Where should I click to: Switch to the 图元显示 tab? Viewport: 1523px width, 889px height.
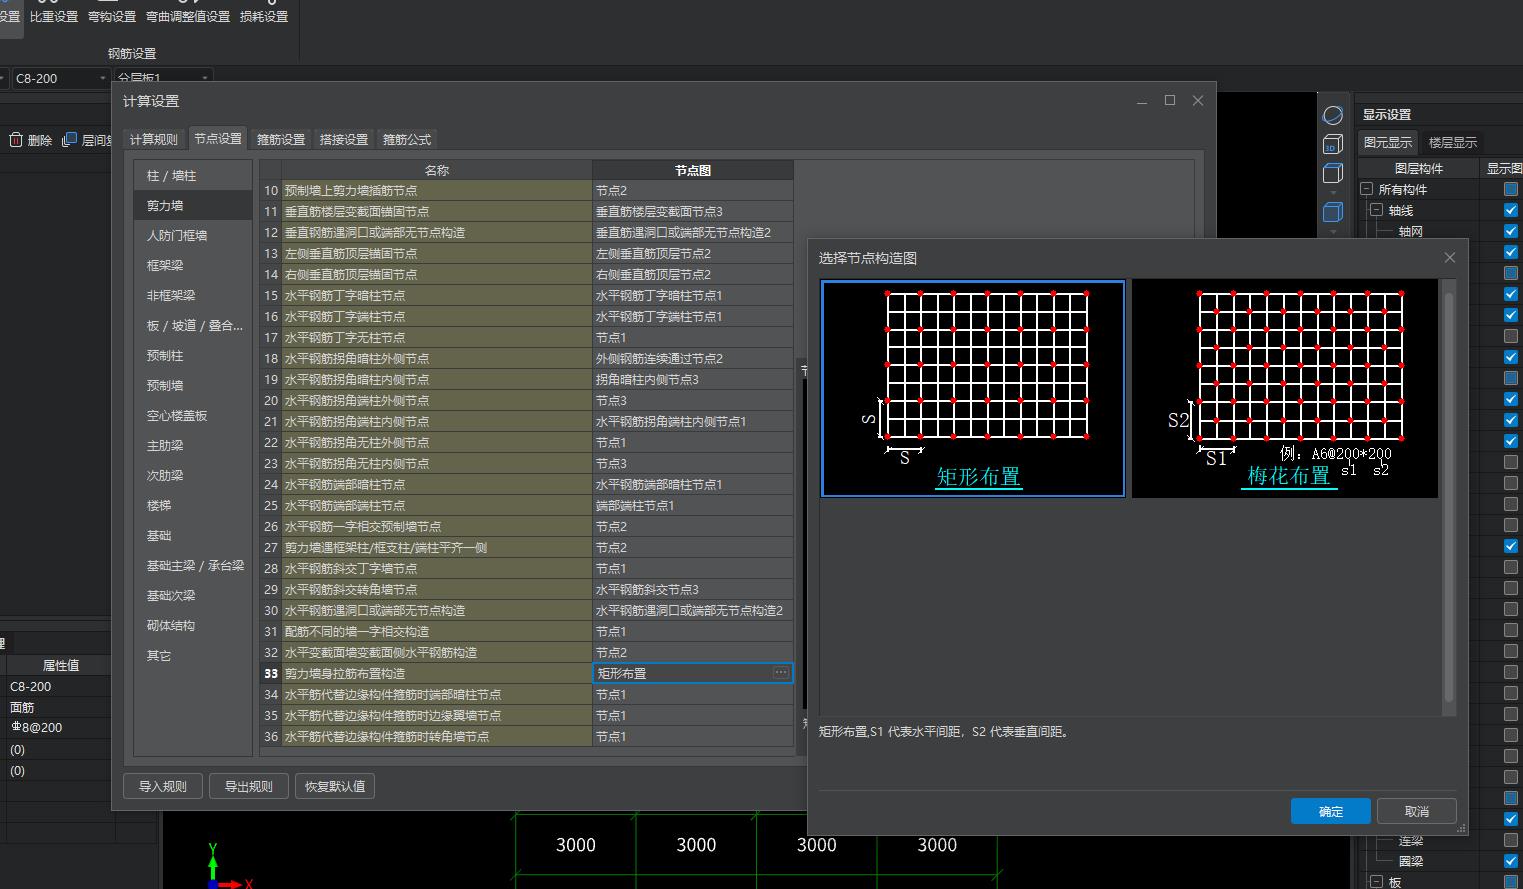[x=1388, y=143]
